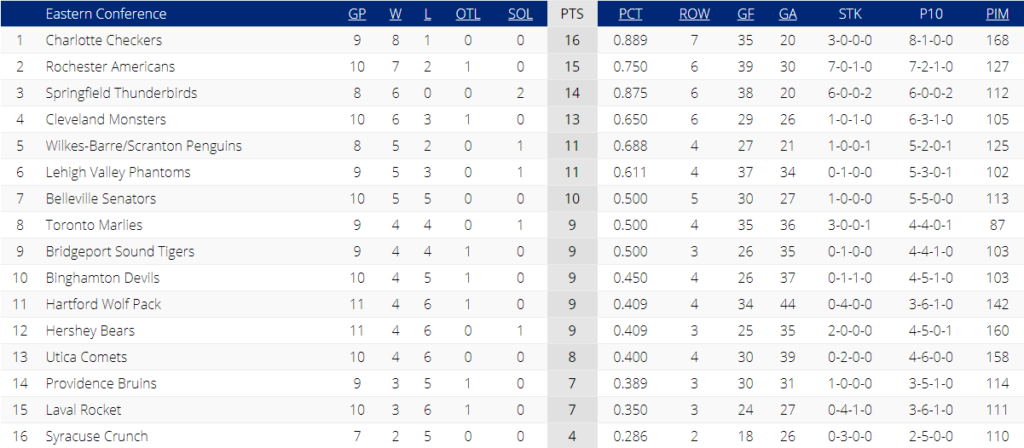Select Toronto Marlies in standings
Screen dimensions: 1024x448
(x=94, y=225)
